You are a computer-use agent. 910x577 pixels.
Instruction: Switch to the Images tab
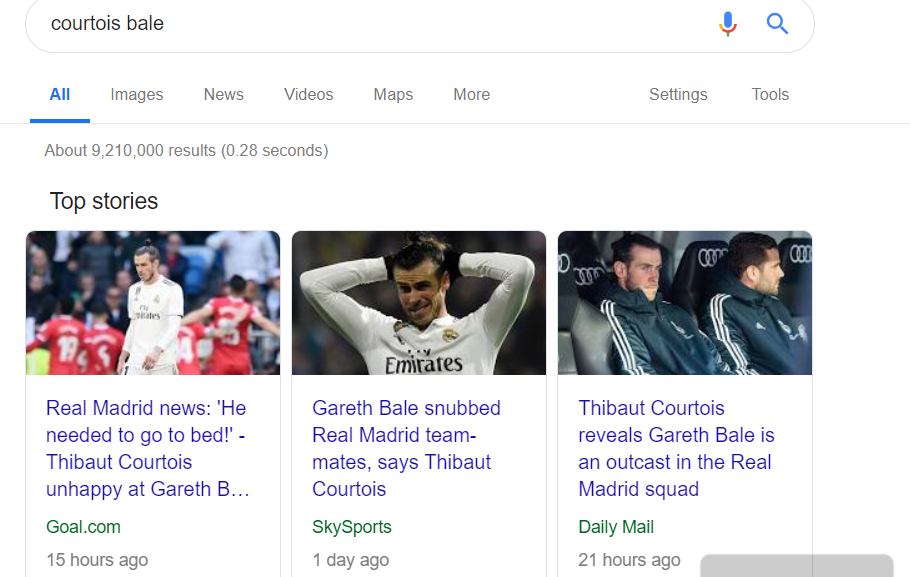pos(137,95)
